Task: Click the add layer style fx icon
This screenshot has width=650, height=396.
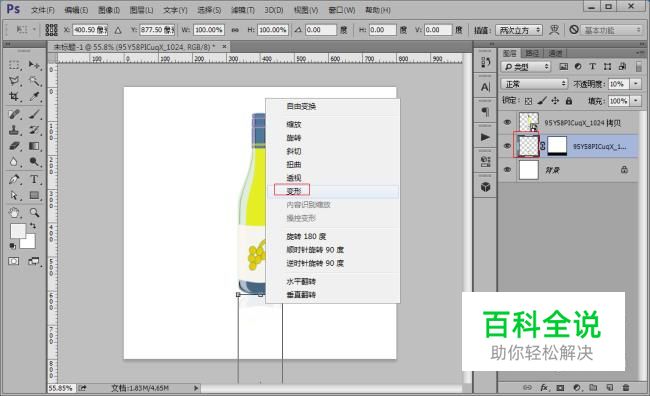Action: tap(544, 387)
